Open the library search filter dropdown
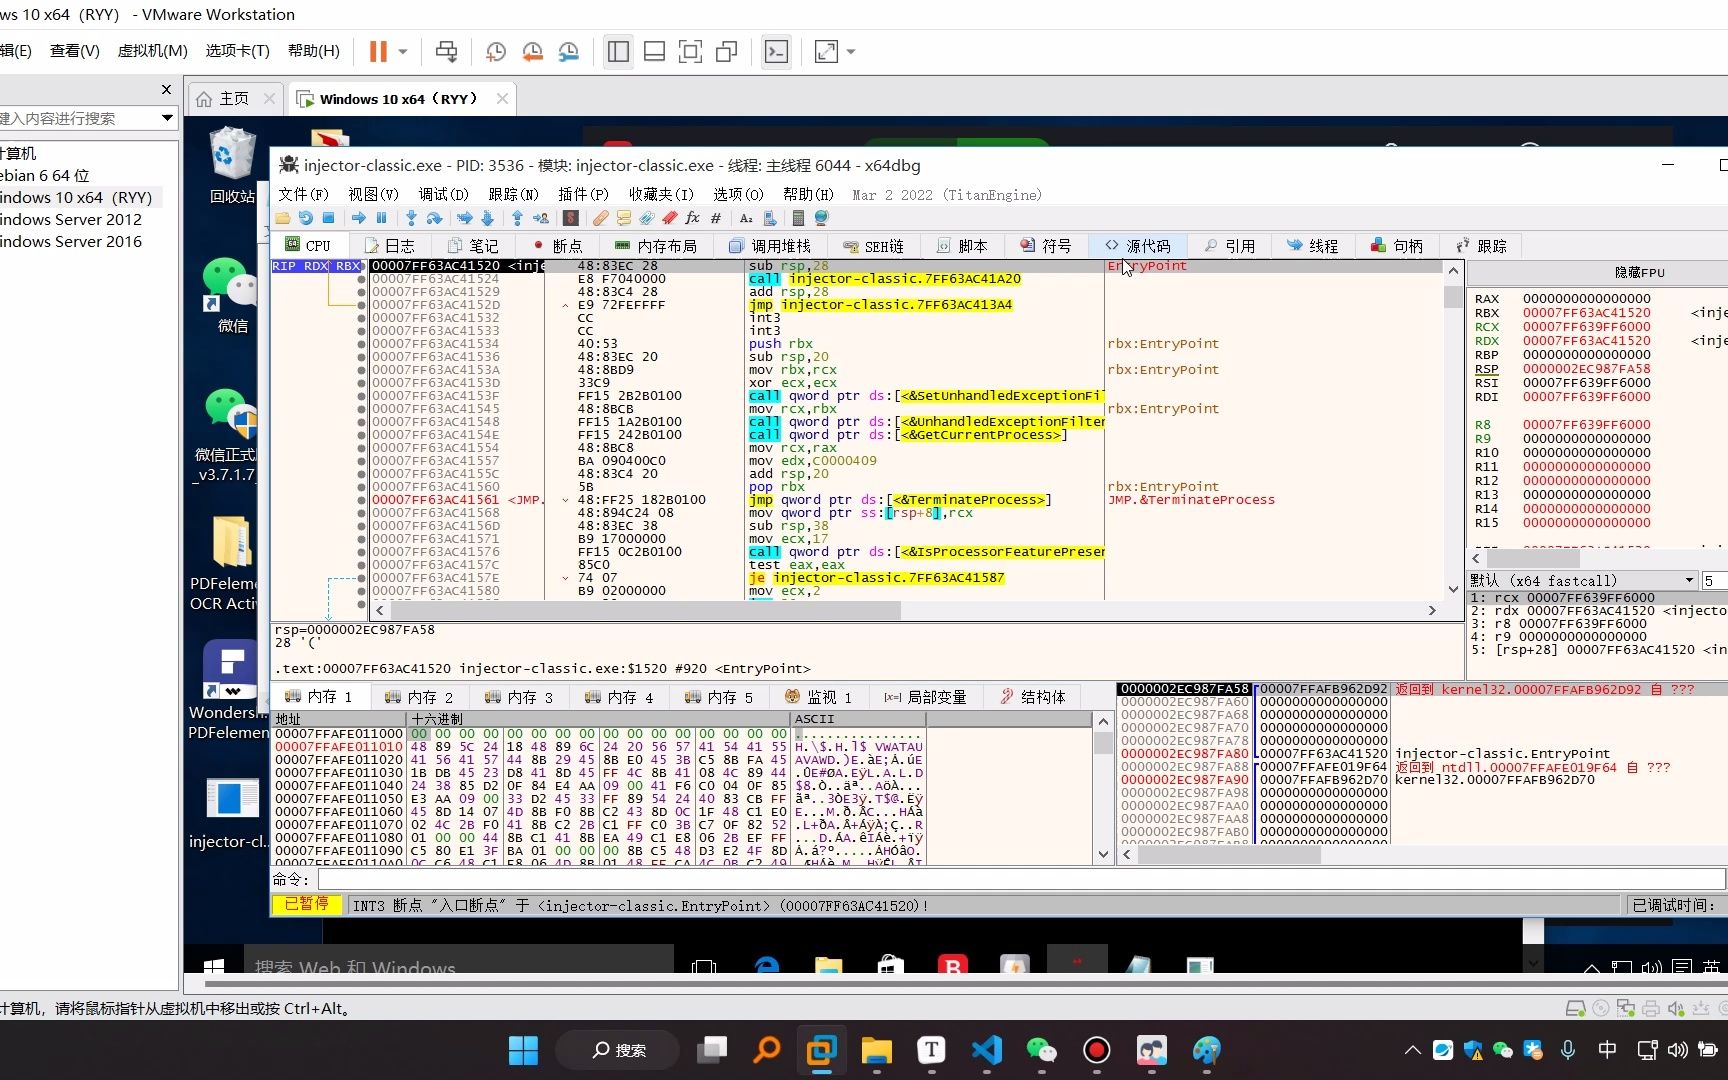Viewport: 1728px width, 1080px height. pos(167,118)
